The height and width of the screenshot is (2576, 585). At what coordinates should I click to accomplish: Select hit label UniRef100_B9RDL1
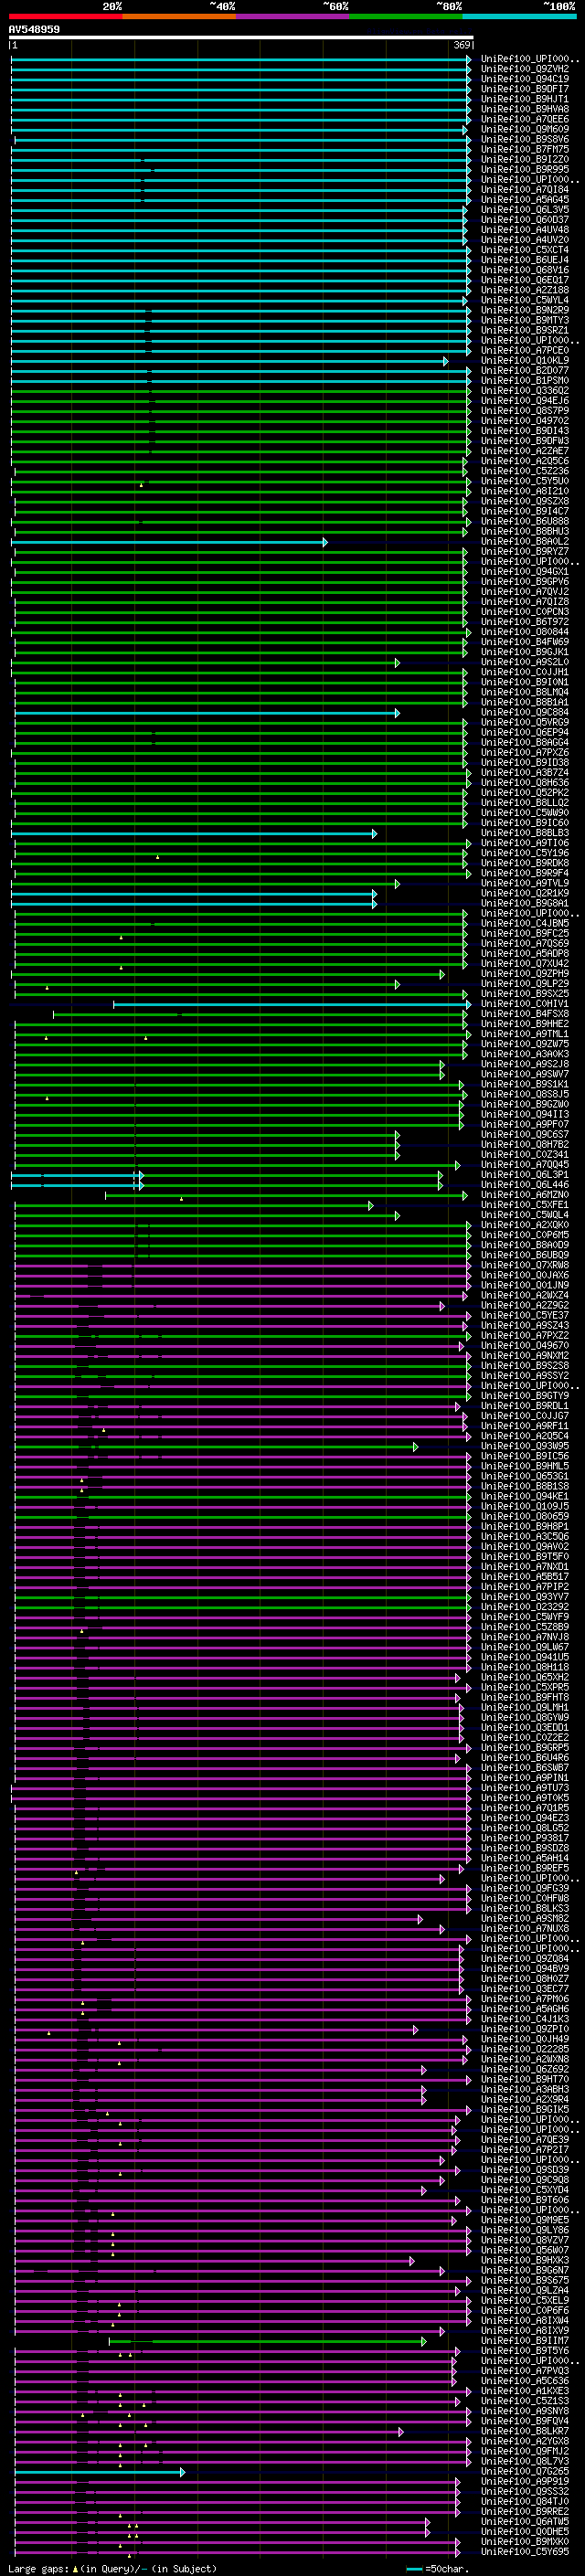tap(525, 1407)
